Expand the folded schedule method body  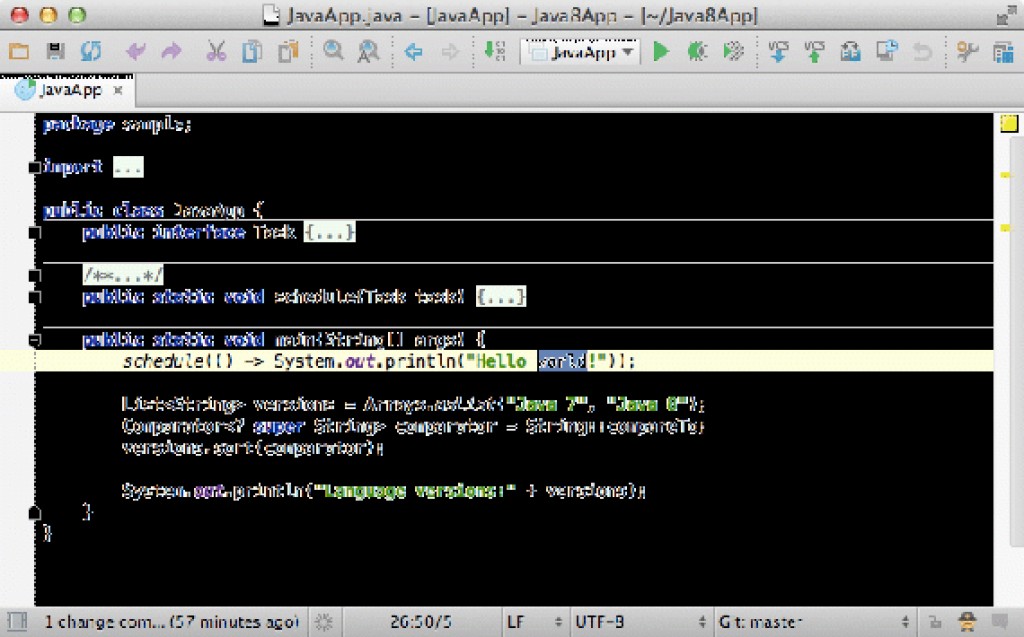(501, 297)
